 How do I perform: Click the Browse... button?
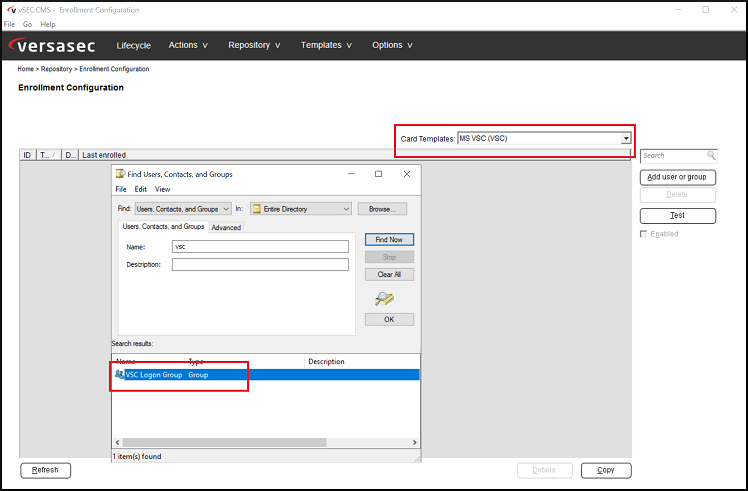tap(382, 209)
